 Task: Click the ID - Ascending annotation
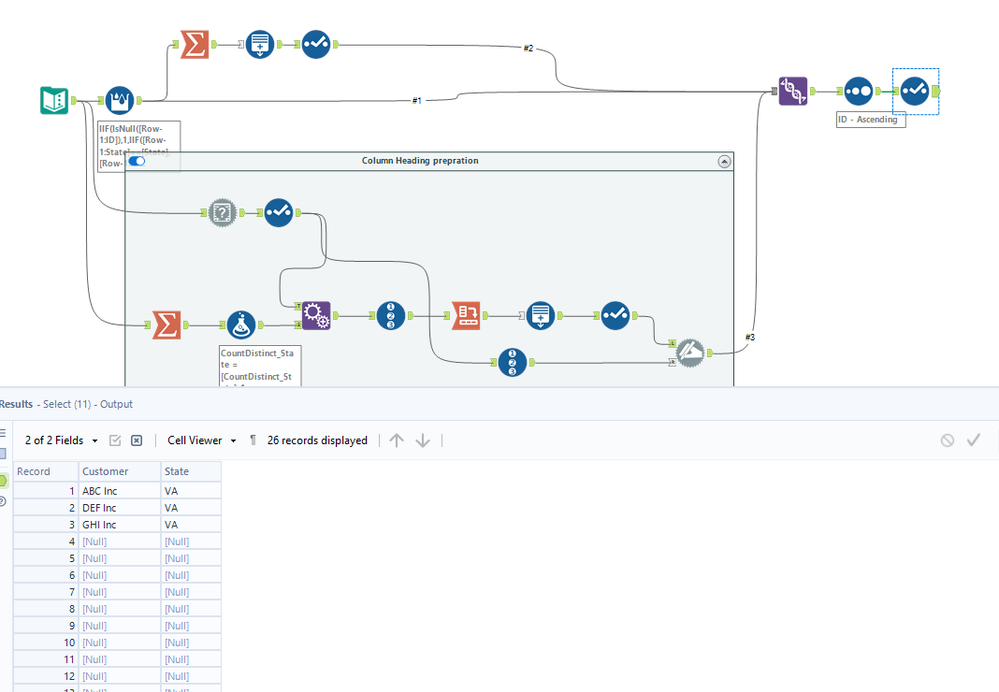(x=871, y=120)
